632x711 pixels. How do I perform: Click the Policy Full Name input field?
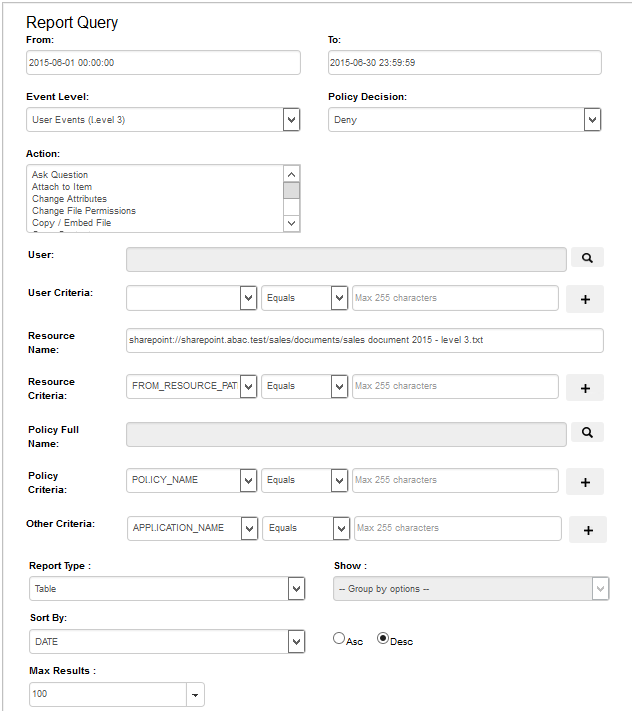pyautogui.click(x=346, y=434)
